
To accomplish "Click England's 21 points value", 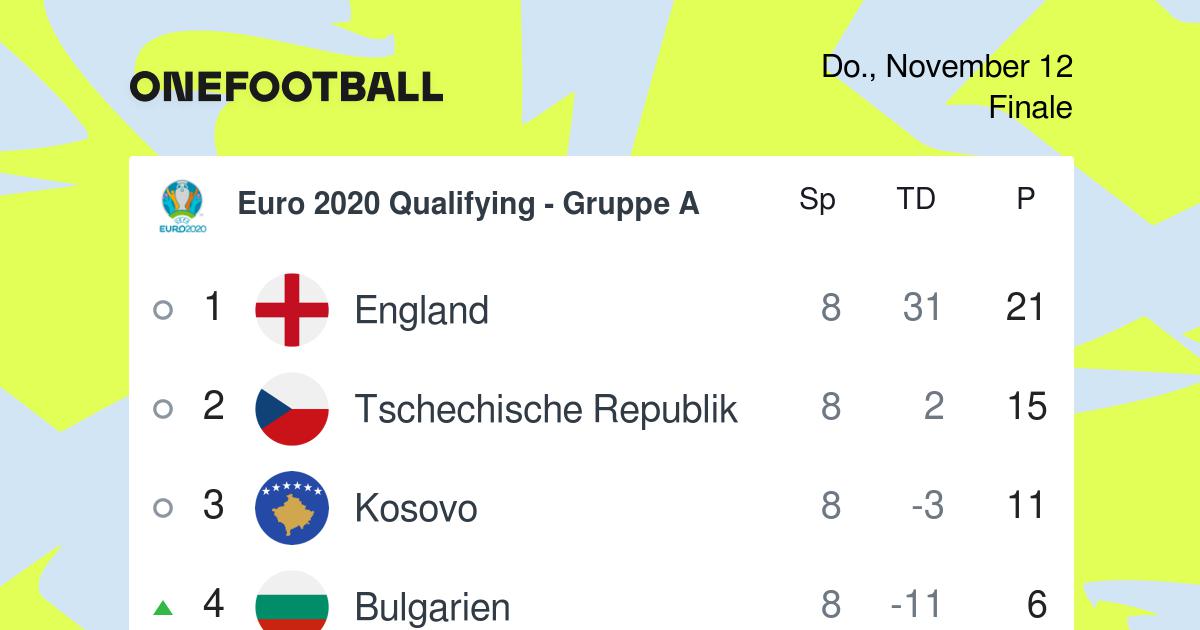I will click(x=1026, y=308).
